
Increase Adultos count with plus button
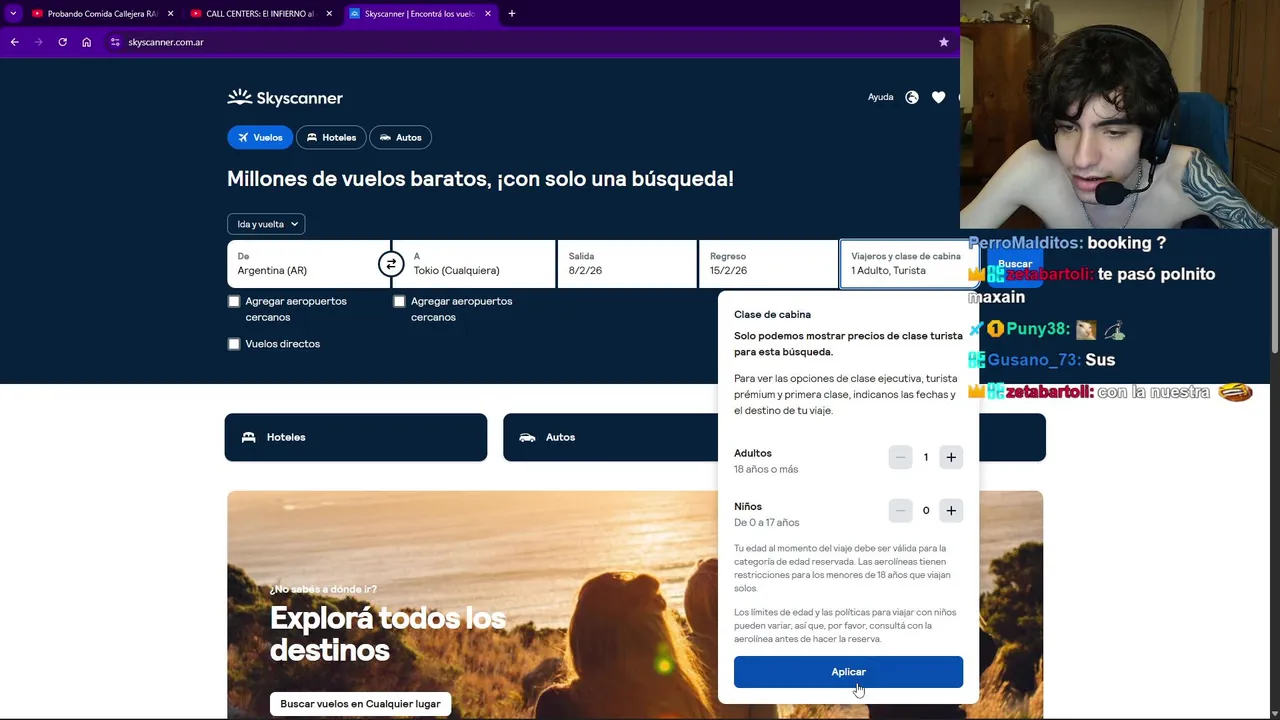coord(951,457)
